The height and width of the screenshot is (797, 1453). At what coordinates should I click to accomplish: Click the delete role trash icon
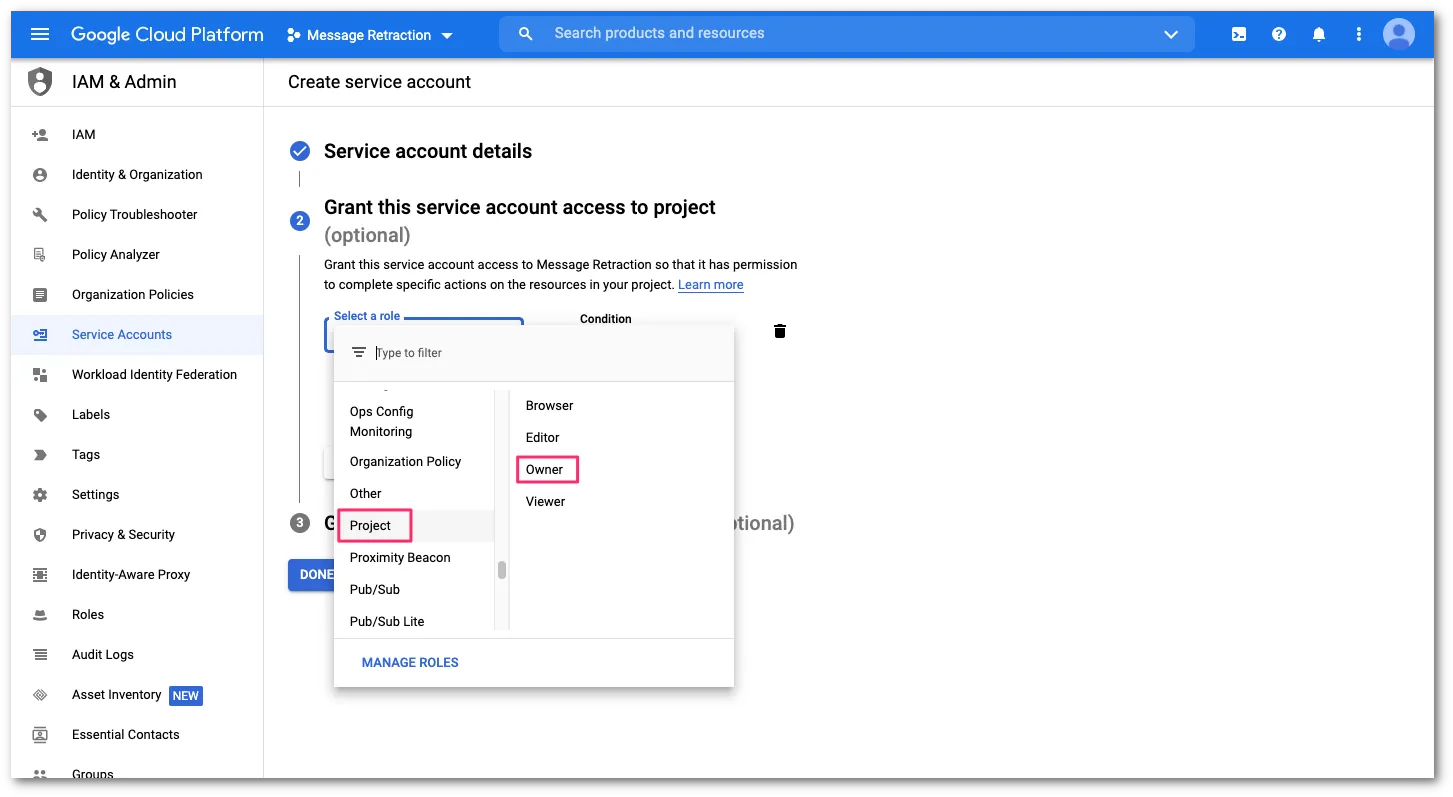click(779, 330)
